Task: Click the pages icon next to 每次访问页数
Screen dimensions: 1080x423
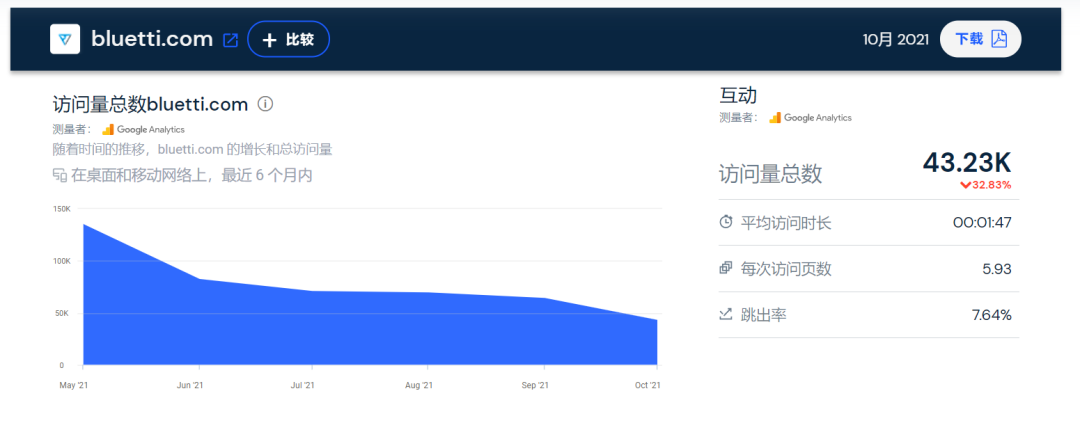Action: click(x=725, y=269)
